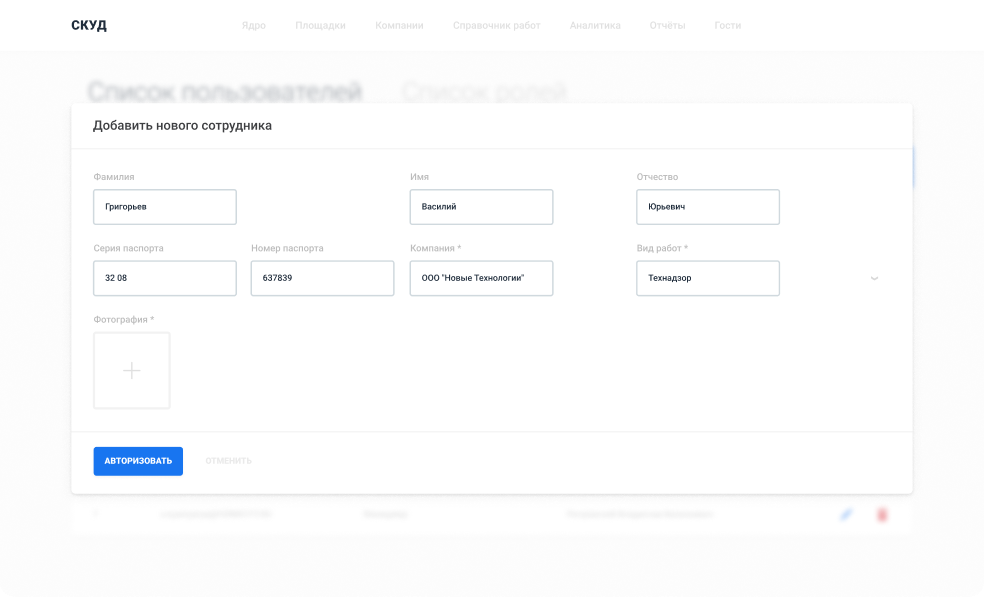This screenshot has height=598, width=984.
Task: Click red trash delete icon in row
Action: click(x=882, y=515)
